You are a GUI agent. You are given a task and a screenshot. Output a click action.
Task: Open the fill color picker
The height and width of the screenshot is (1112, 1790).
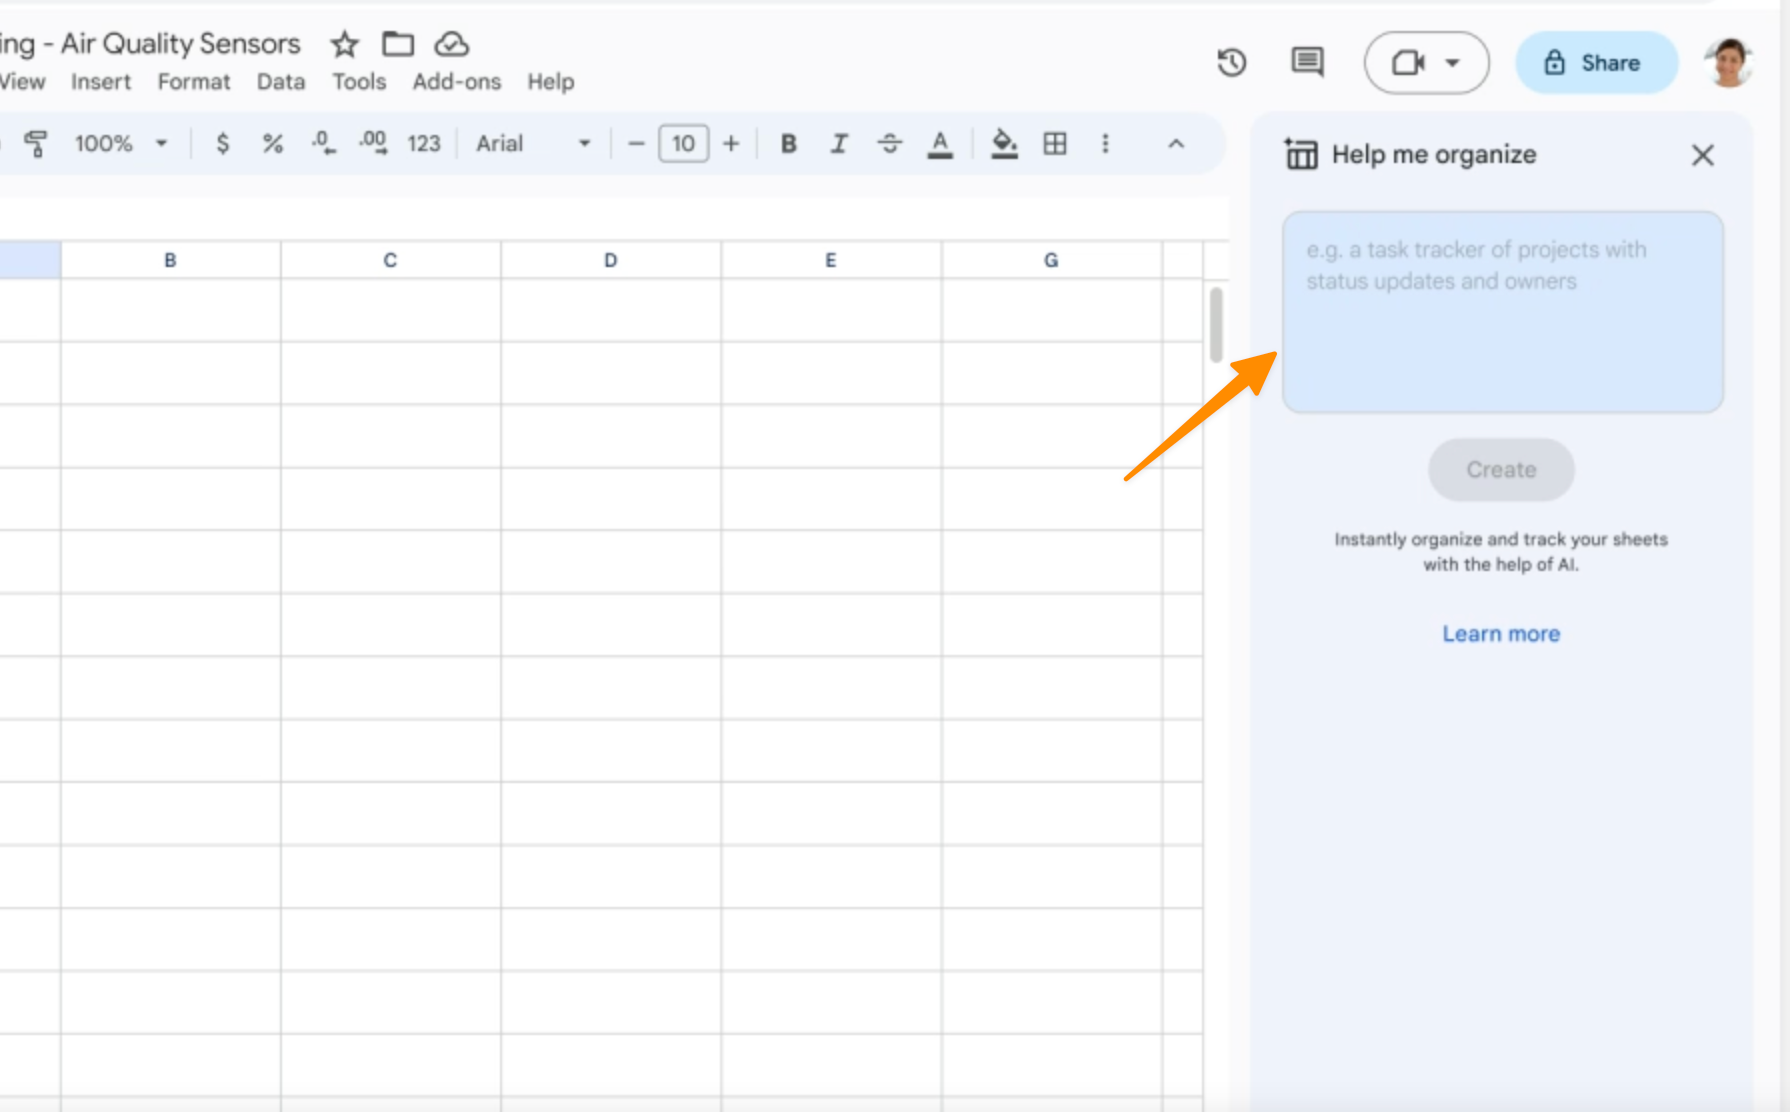(1003, 144)
